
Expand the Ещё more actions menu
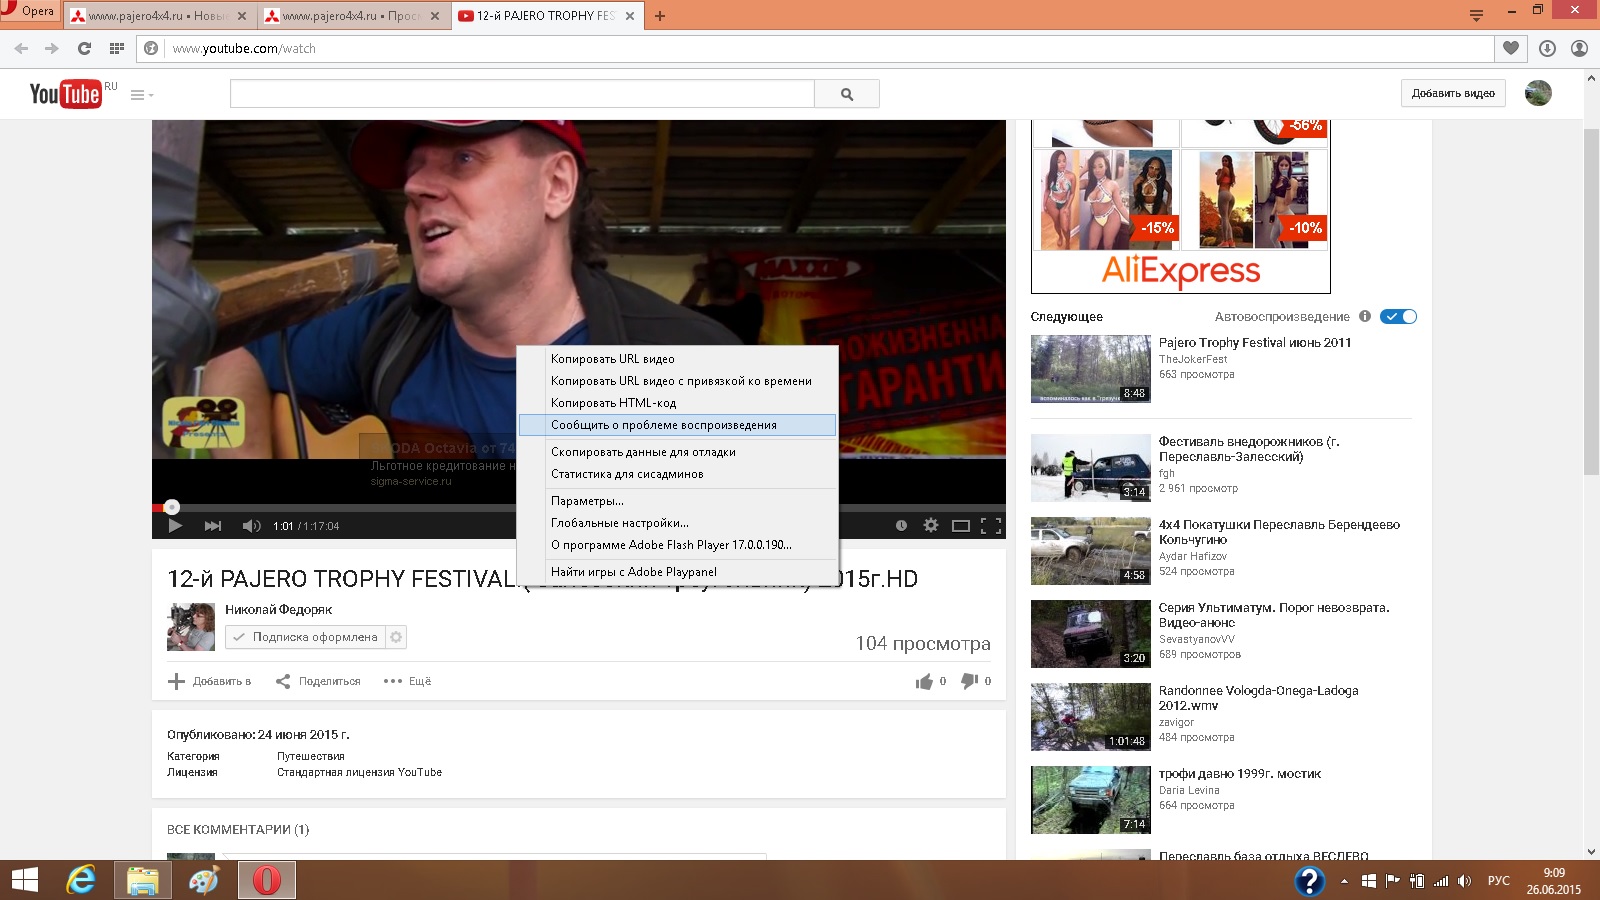pyautogui.click(x=408, y=681)
